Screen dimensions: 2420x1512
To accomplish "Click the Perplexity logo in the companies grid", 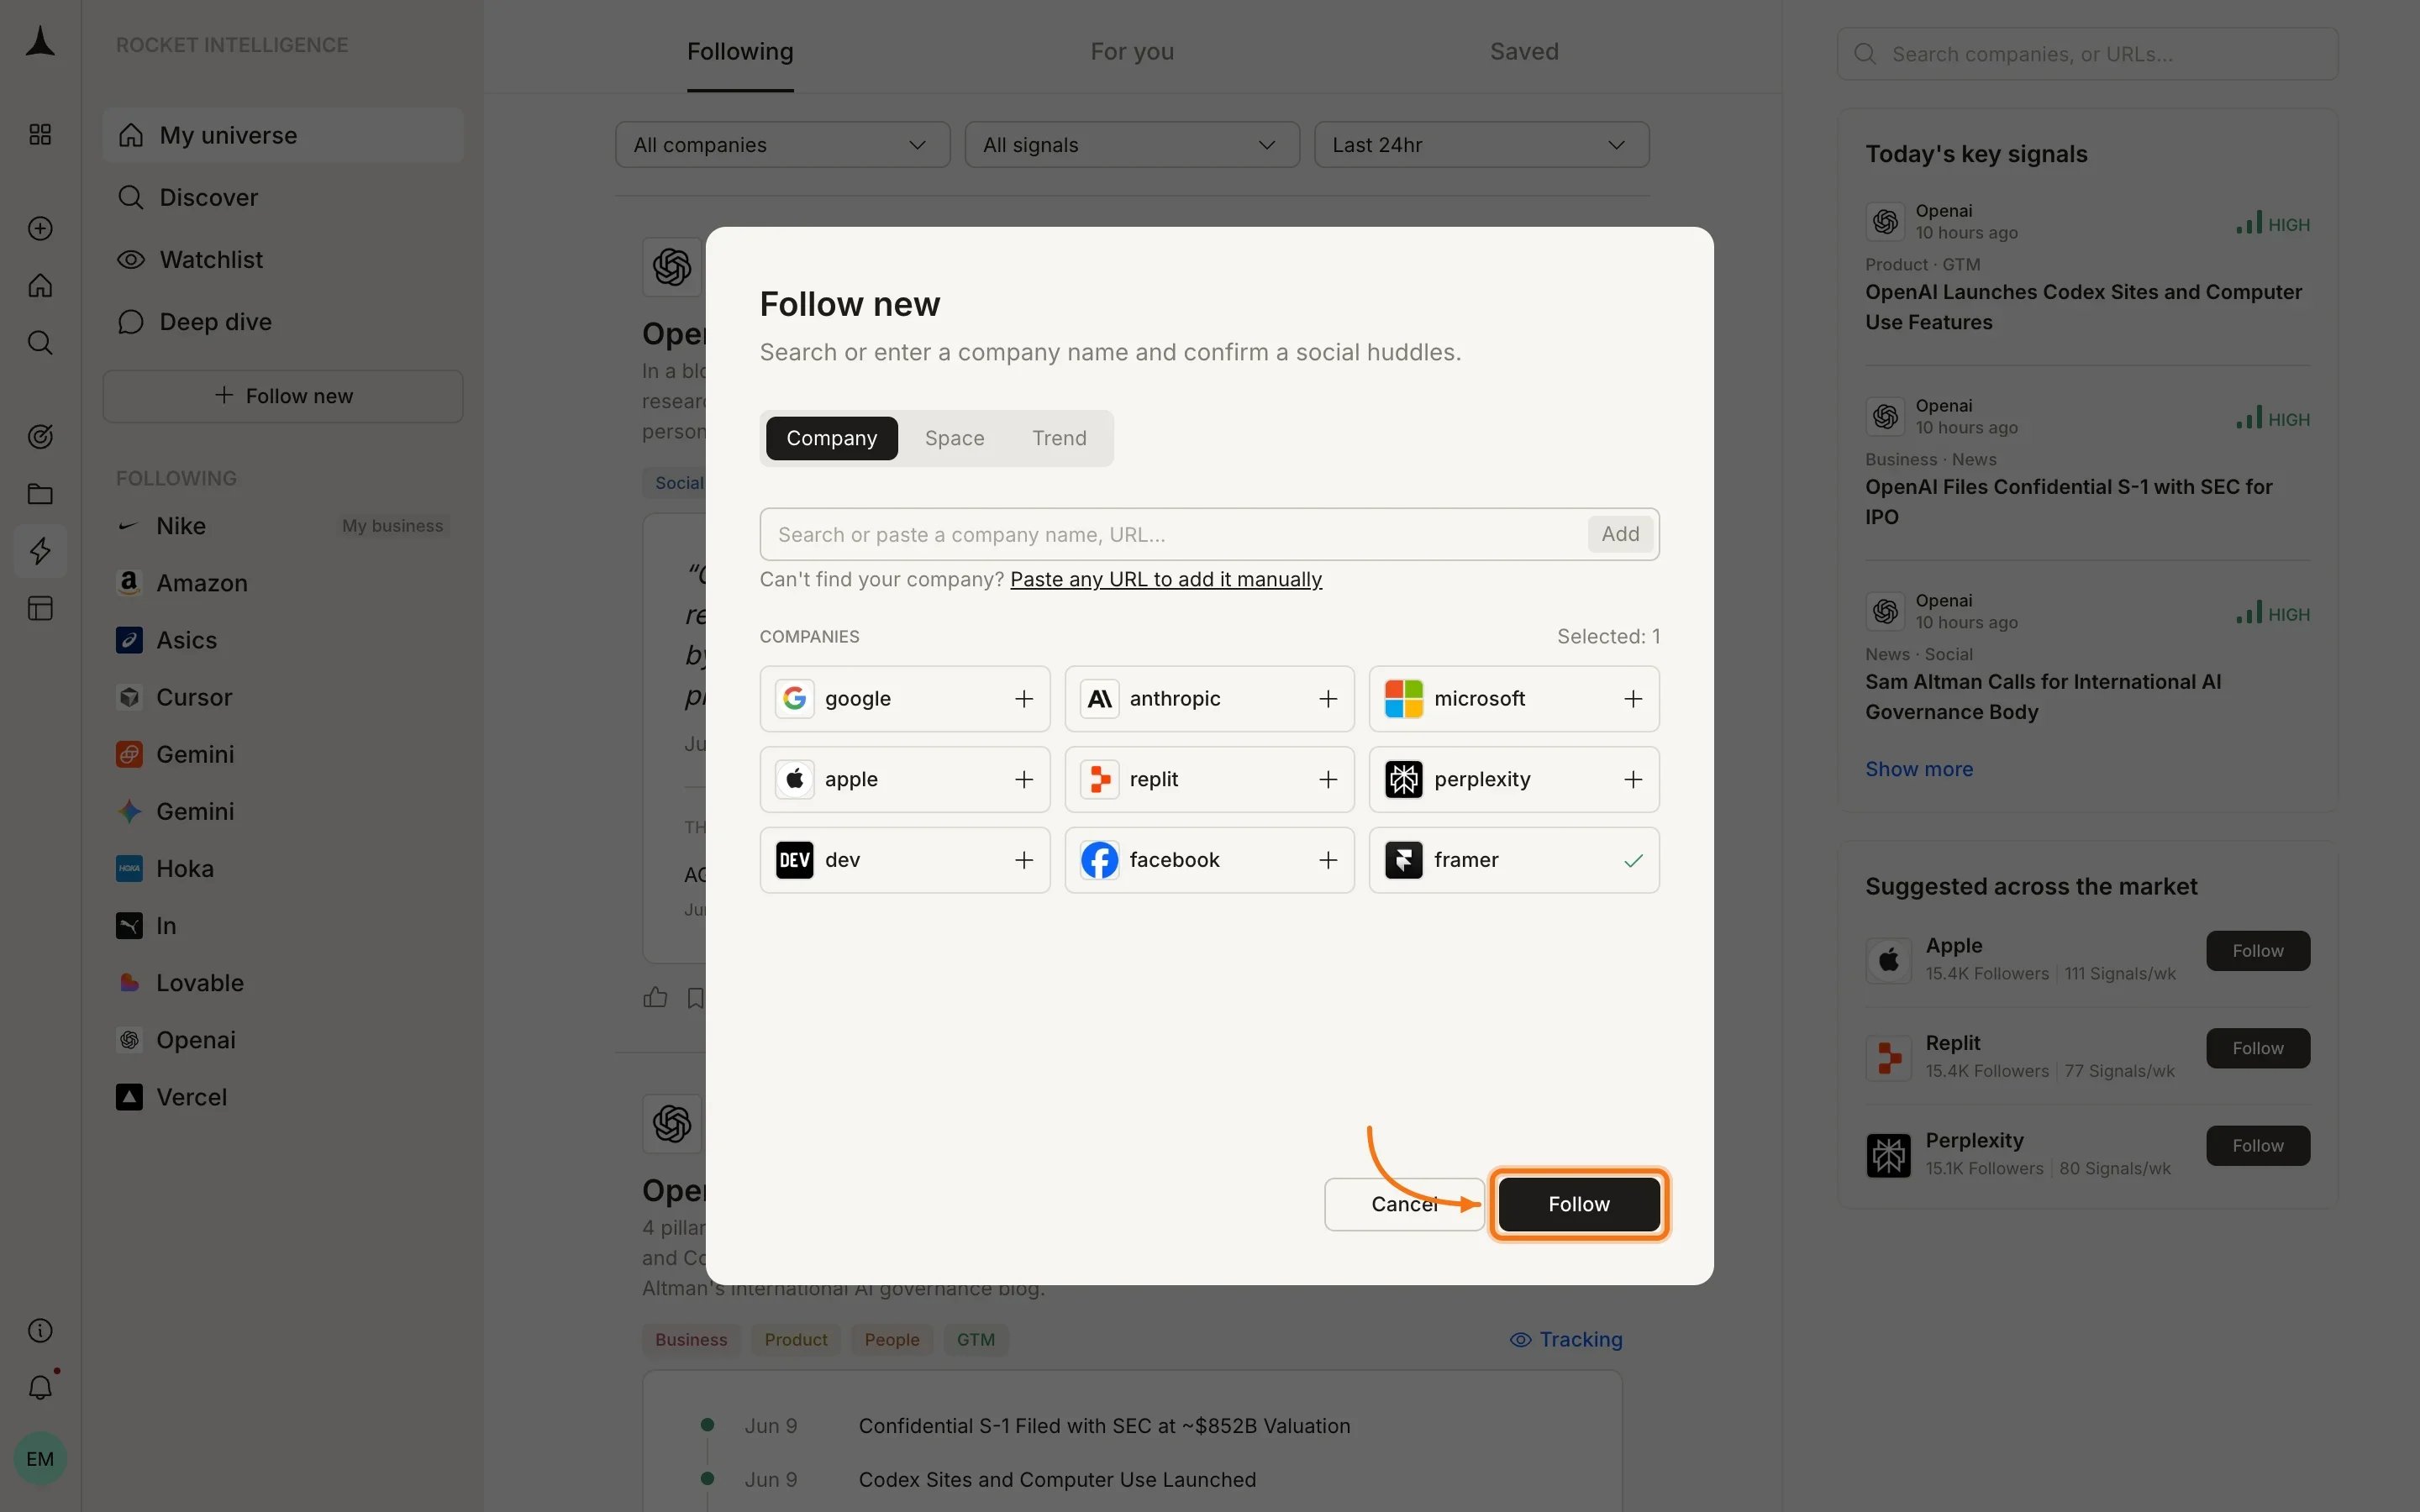I will (1403, 779).
